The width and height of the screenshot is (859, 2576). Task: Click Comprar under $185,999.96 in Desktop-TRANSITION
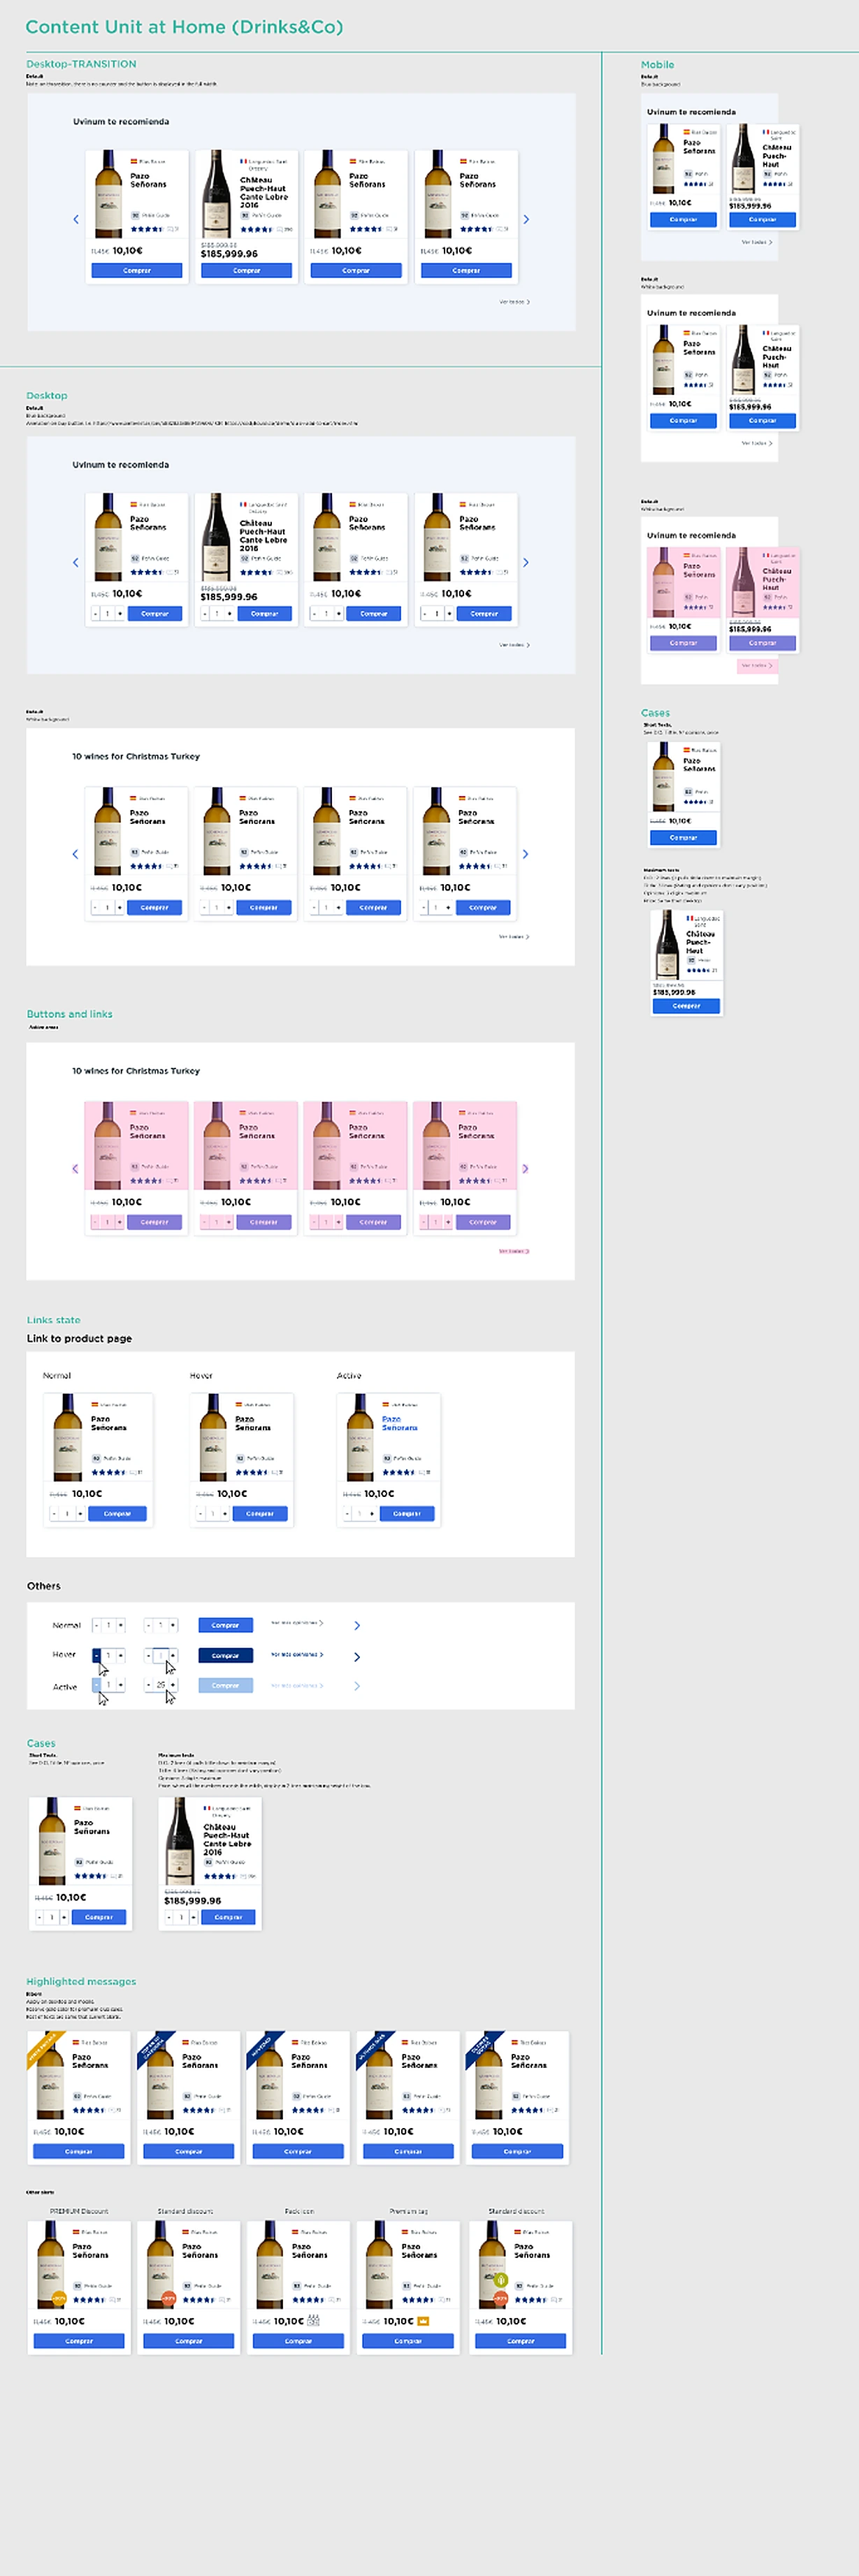[246, 270]
